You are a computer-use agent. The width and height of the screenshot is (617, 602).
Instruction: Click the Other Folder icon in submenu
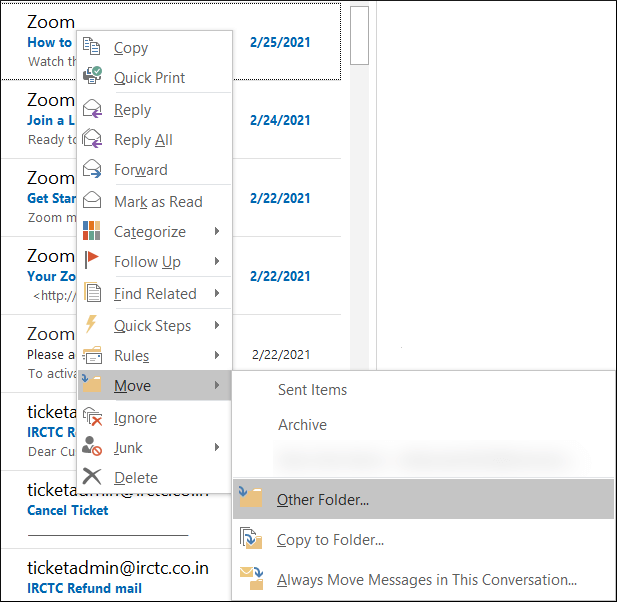point(251,497)
